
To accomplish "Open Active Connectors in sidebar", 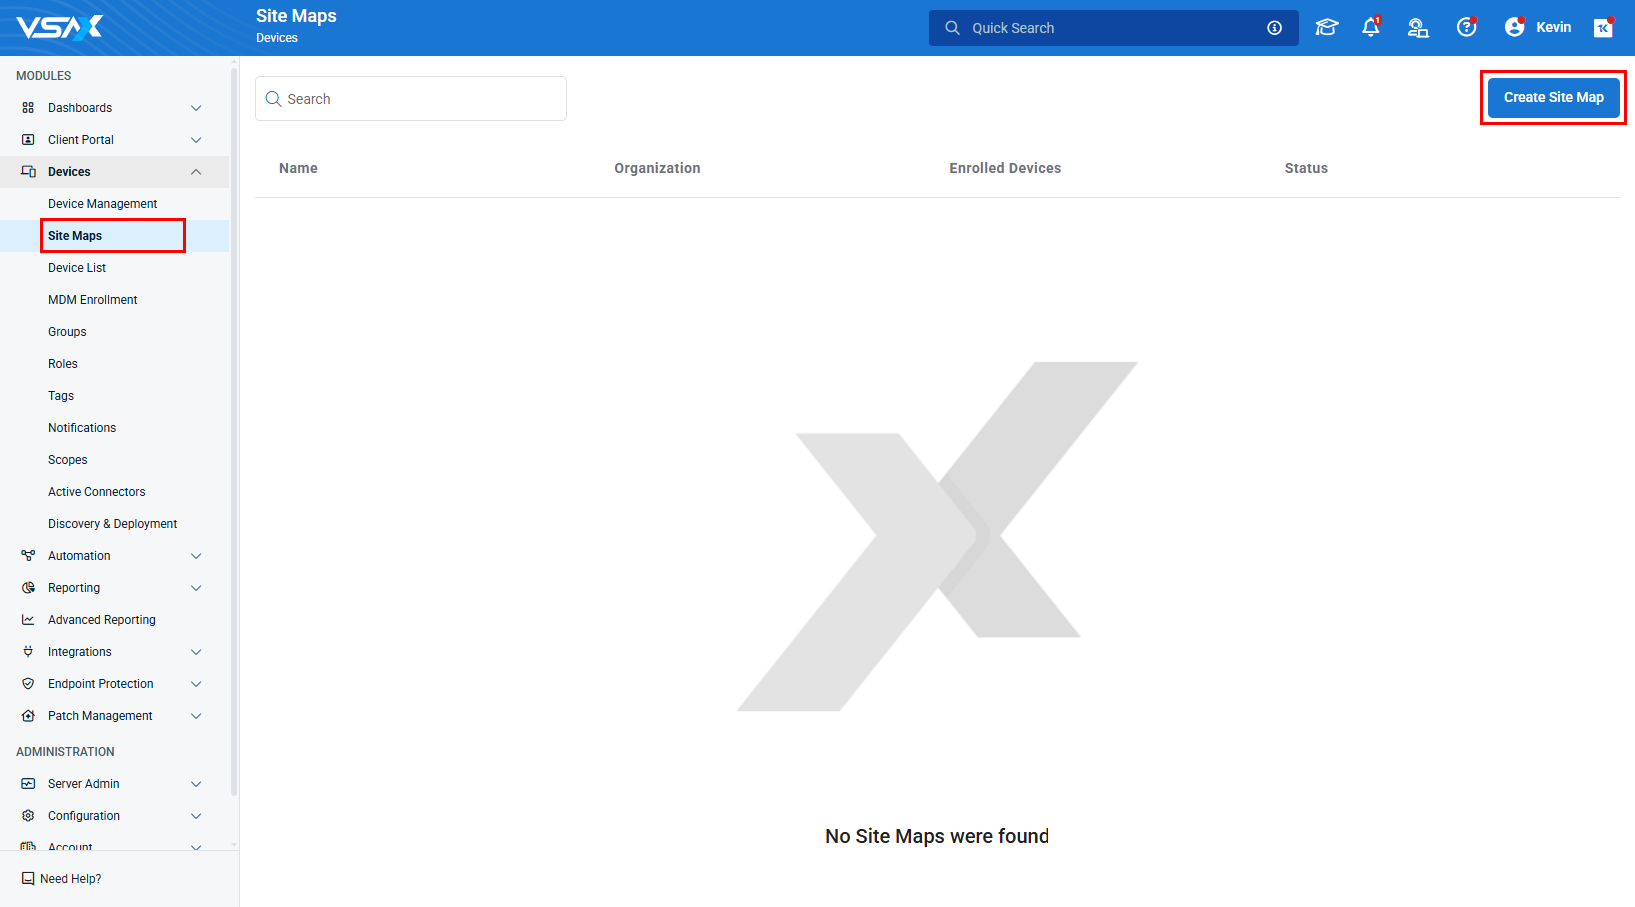I will tap(97, 492).
